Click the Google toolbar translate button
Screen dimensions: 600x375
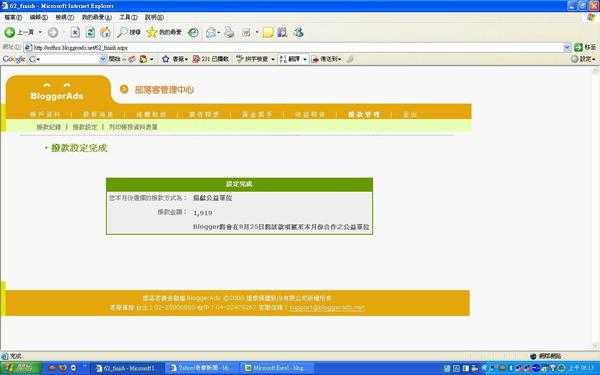click(290, 59)
